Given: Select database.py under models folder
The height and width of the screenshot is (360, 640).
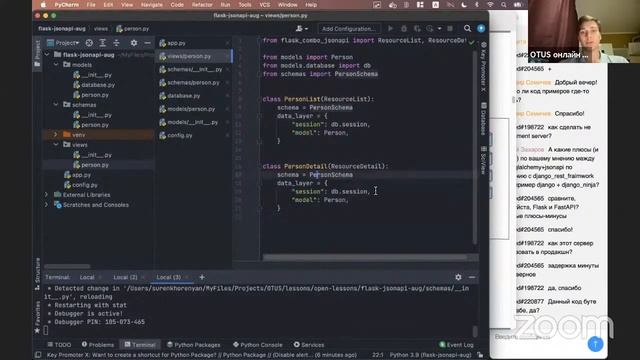Looking at the screenshot, I should tap(98, 85).
